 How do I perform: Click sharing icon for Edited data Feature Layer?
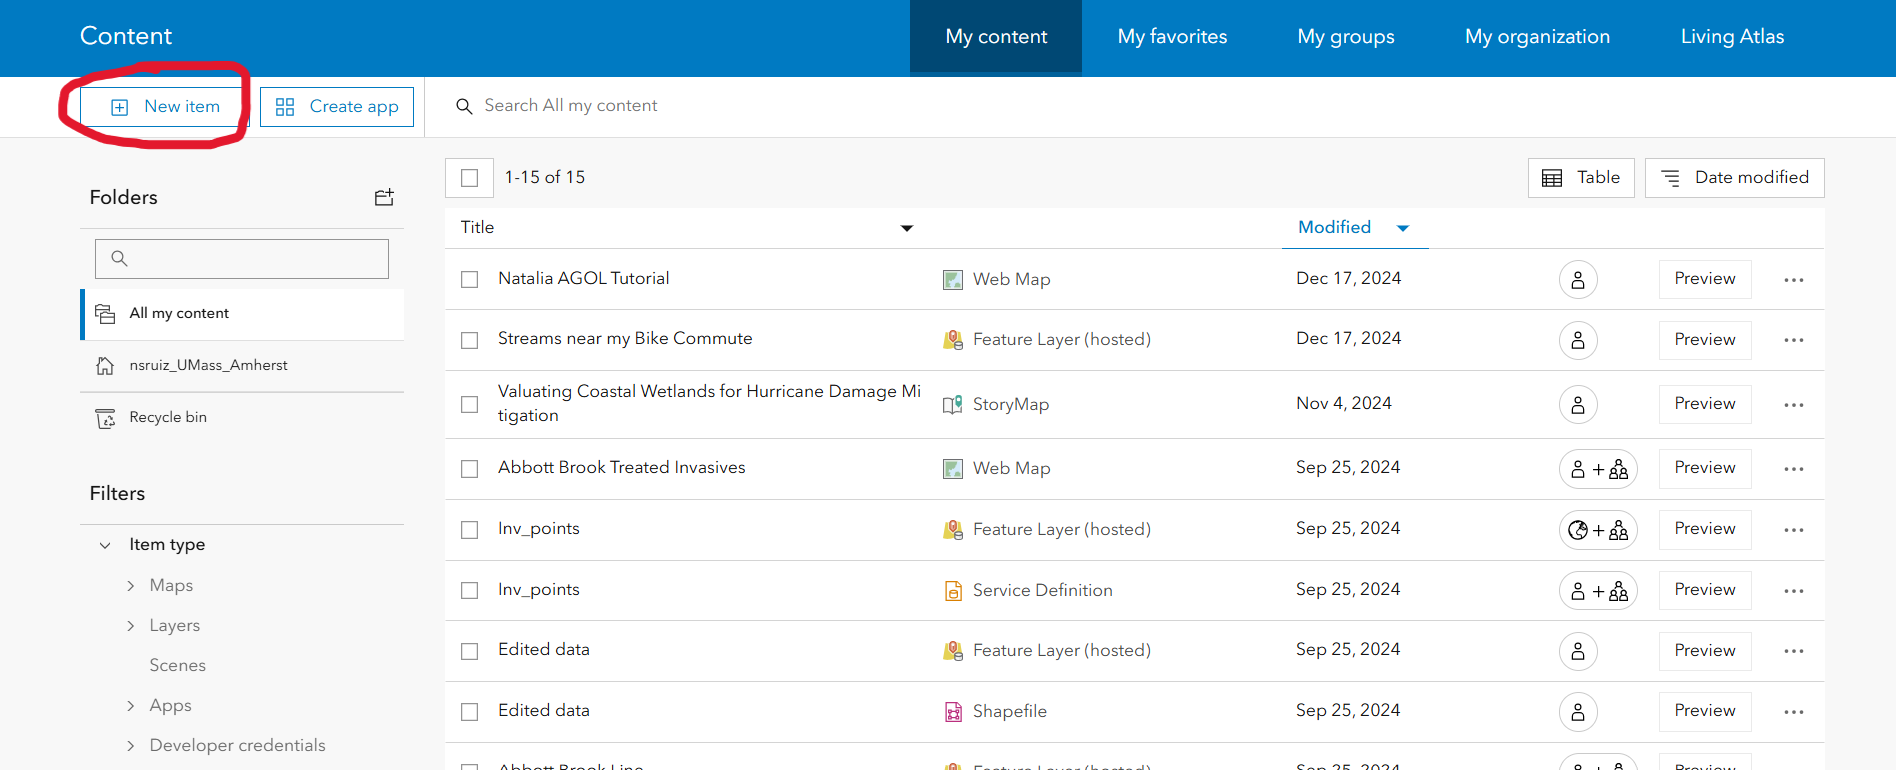[x=1578, y=651]
